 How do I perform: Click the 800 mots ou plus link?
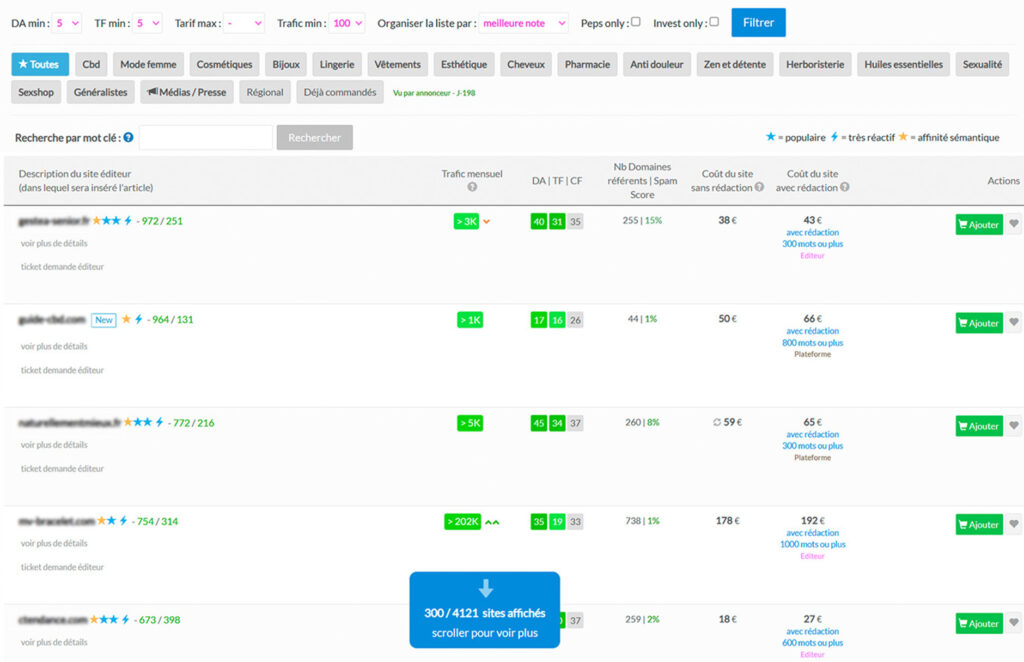pos(812,343)
